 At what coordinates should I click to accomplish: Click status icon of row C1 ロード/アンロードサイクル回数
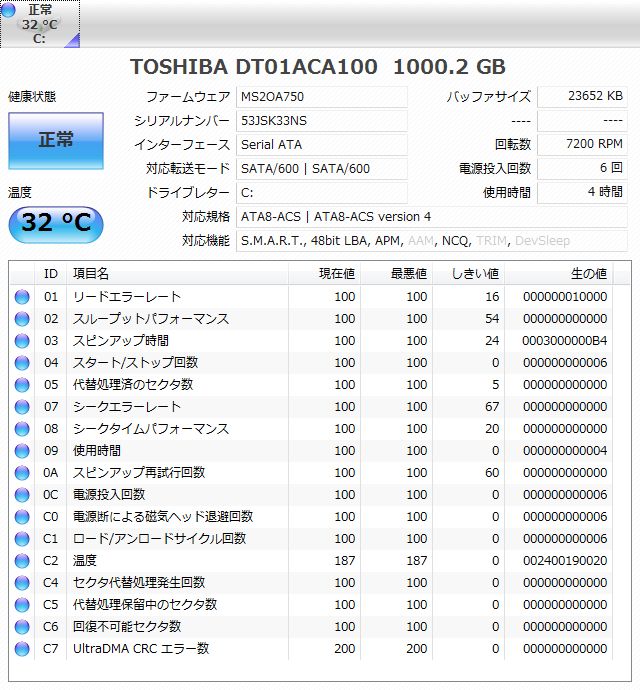coord(22,539)
